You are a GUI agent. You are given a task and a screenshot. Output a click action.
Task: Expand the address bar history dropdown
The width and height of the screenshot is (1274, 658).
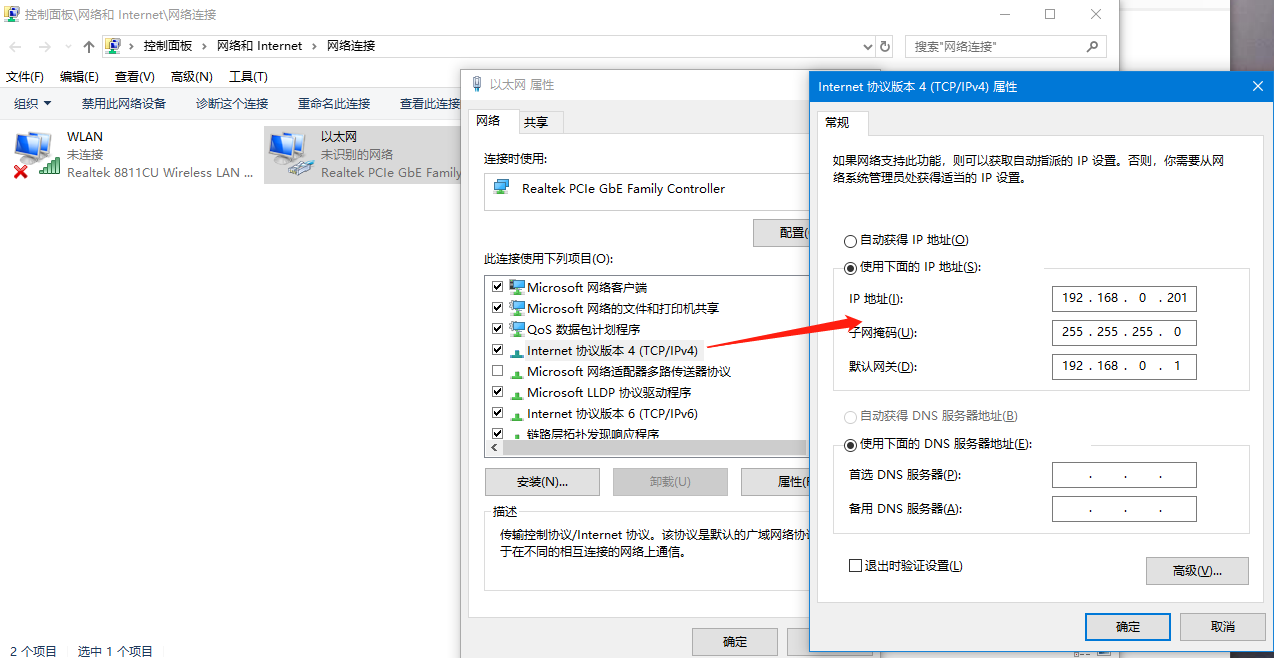coord(867,46)
